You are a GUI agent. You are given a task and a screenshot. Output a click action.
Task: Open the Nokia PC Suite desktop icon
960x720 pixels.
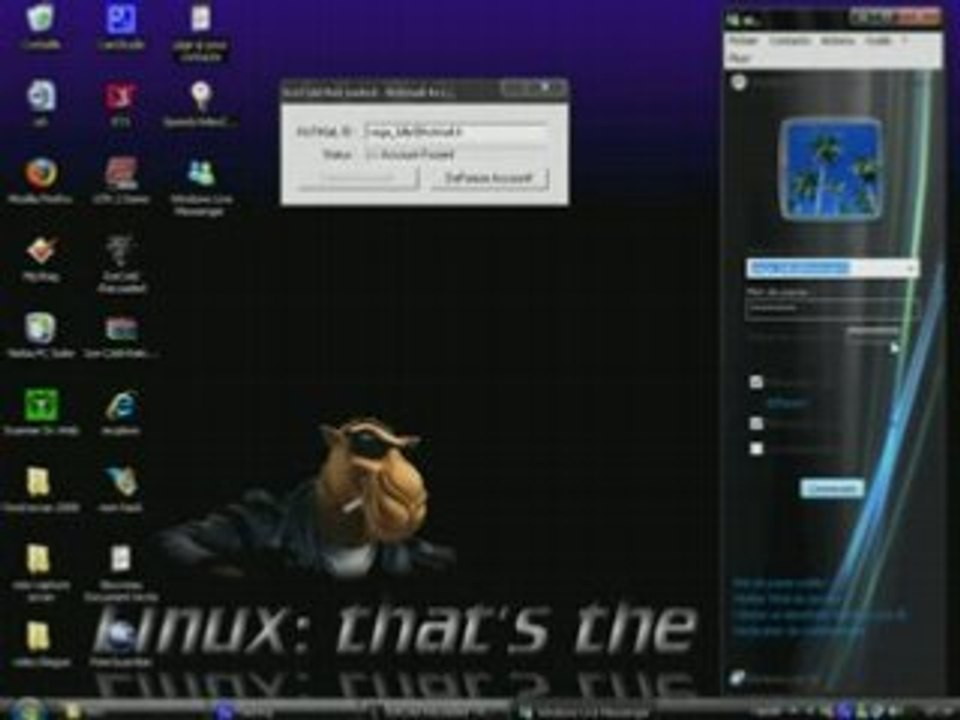40,334
